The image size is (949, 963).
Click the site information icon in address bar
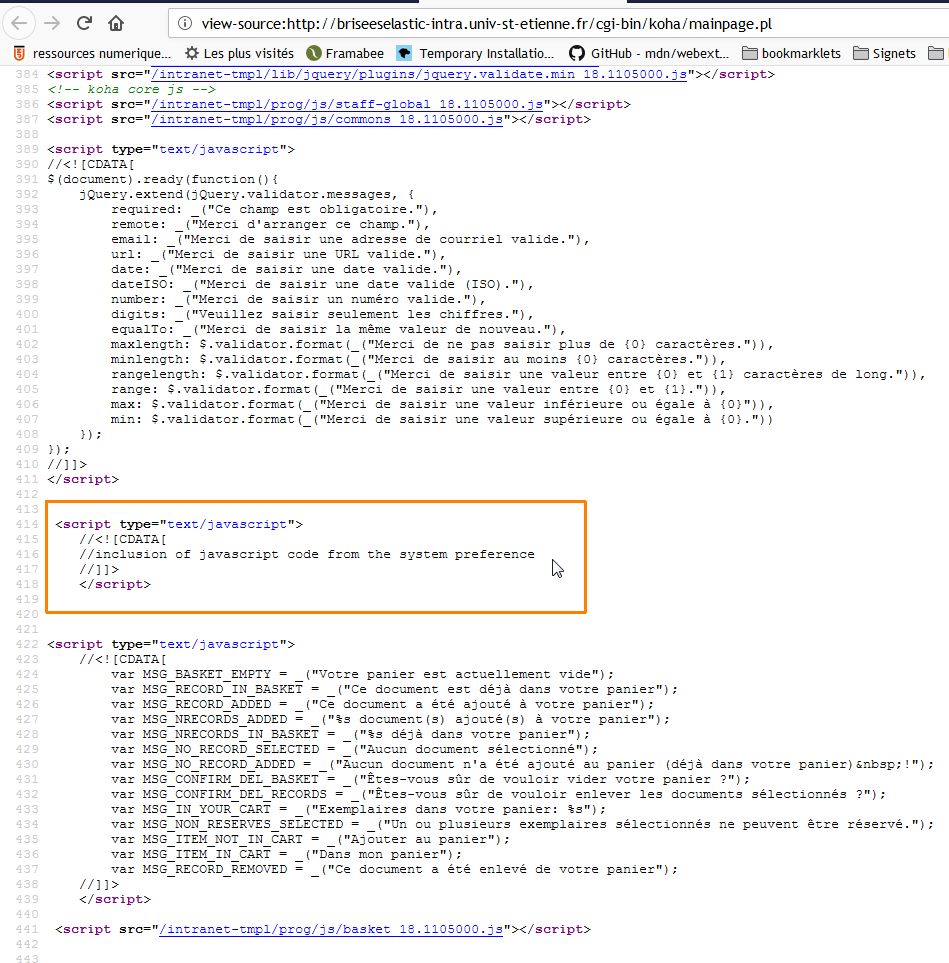point(181,22)
